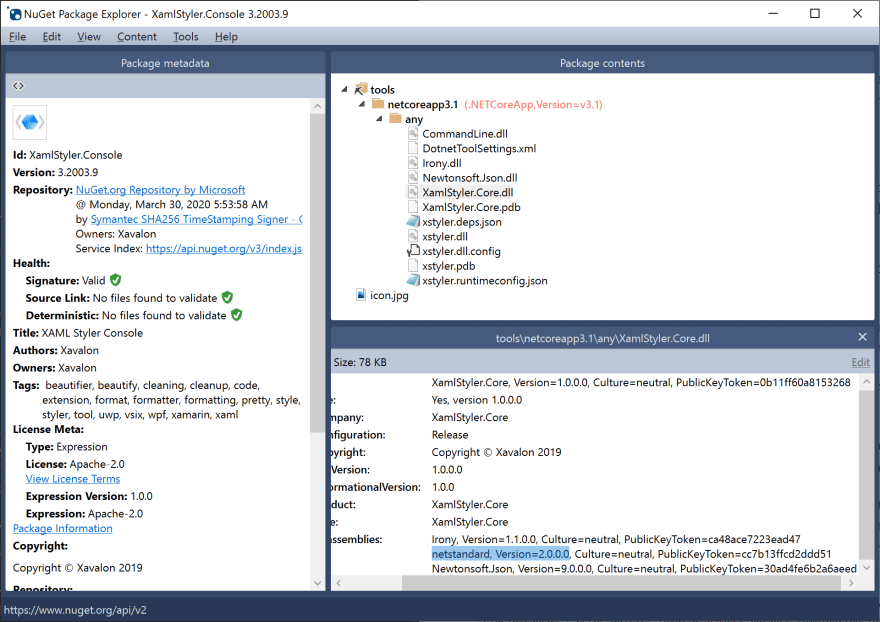Click the XamlStyler package icon image

coord(30,122)
